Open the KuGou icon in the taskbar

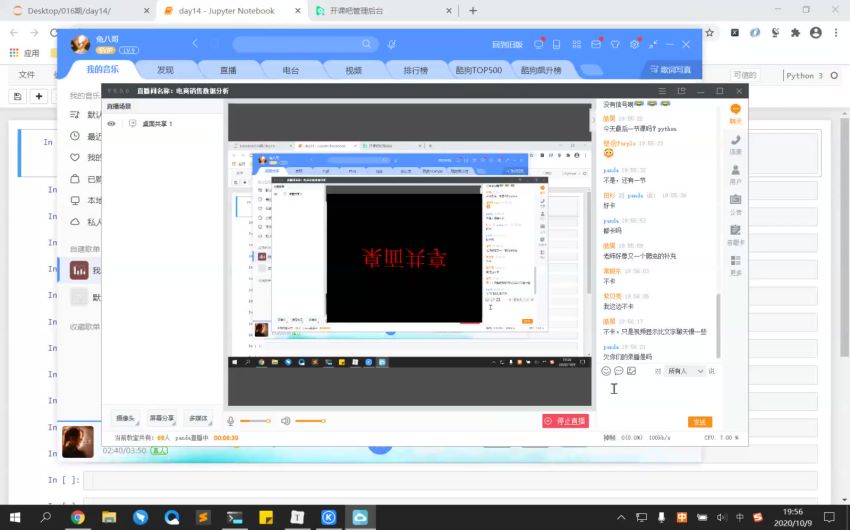[329, 518]
